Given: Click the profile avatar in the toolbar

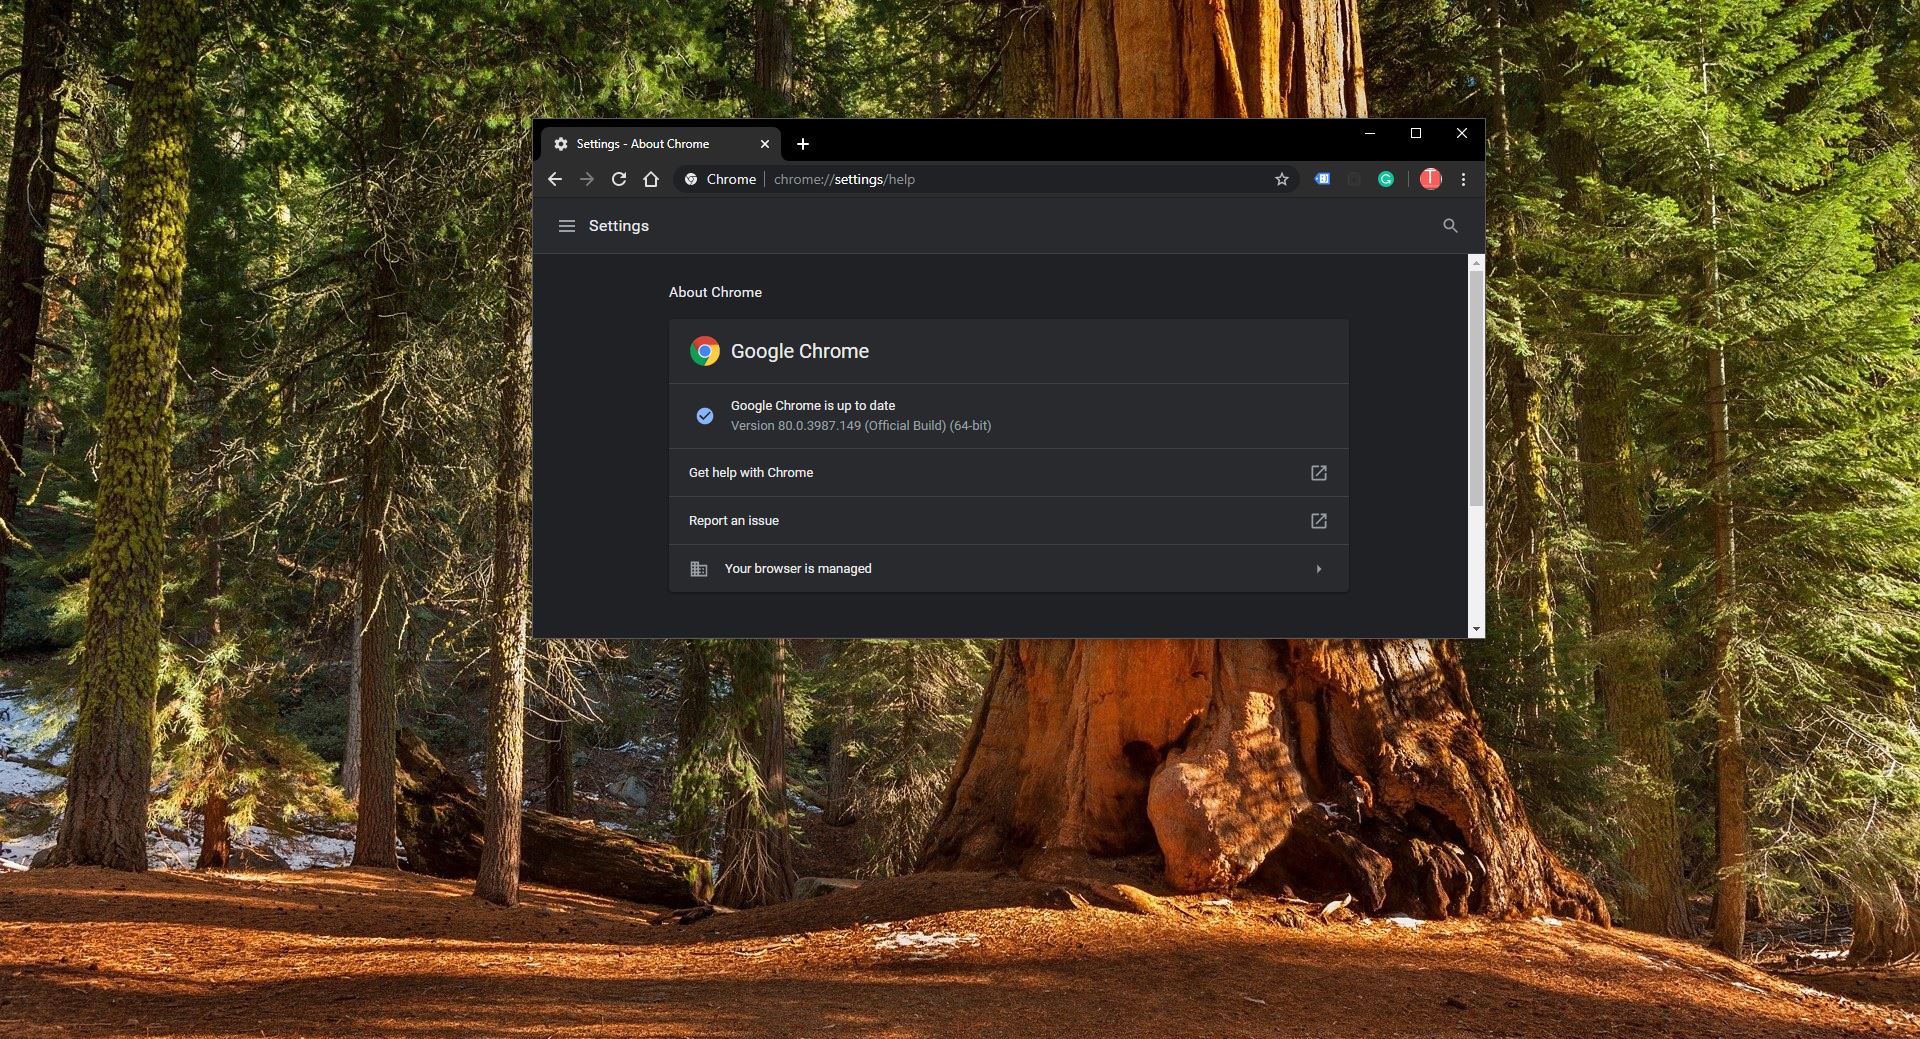Looking at the screenshot, I should (1431, 179).
